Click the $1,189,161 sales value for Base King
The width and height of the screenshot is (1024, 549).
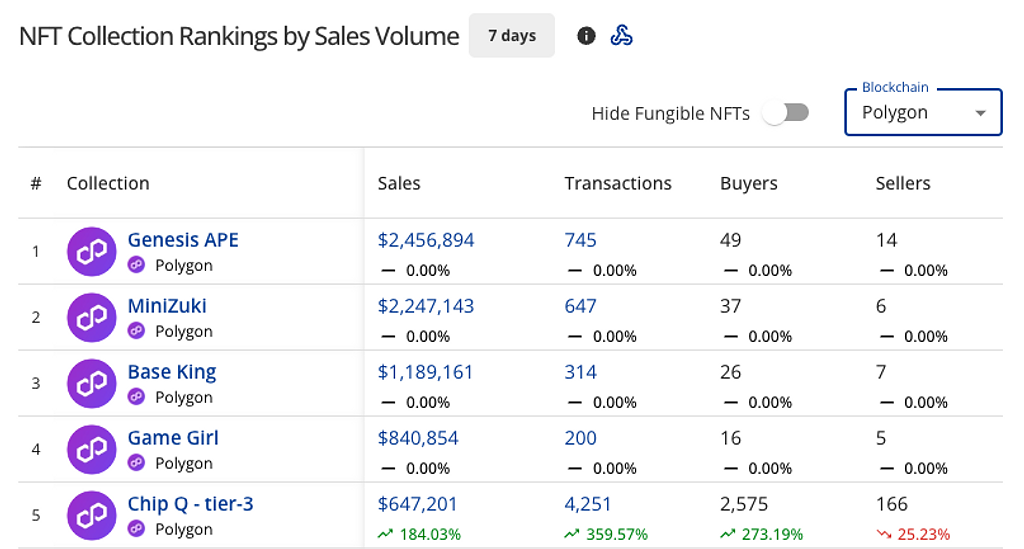click(x=425, y=372)
